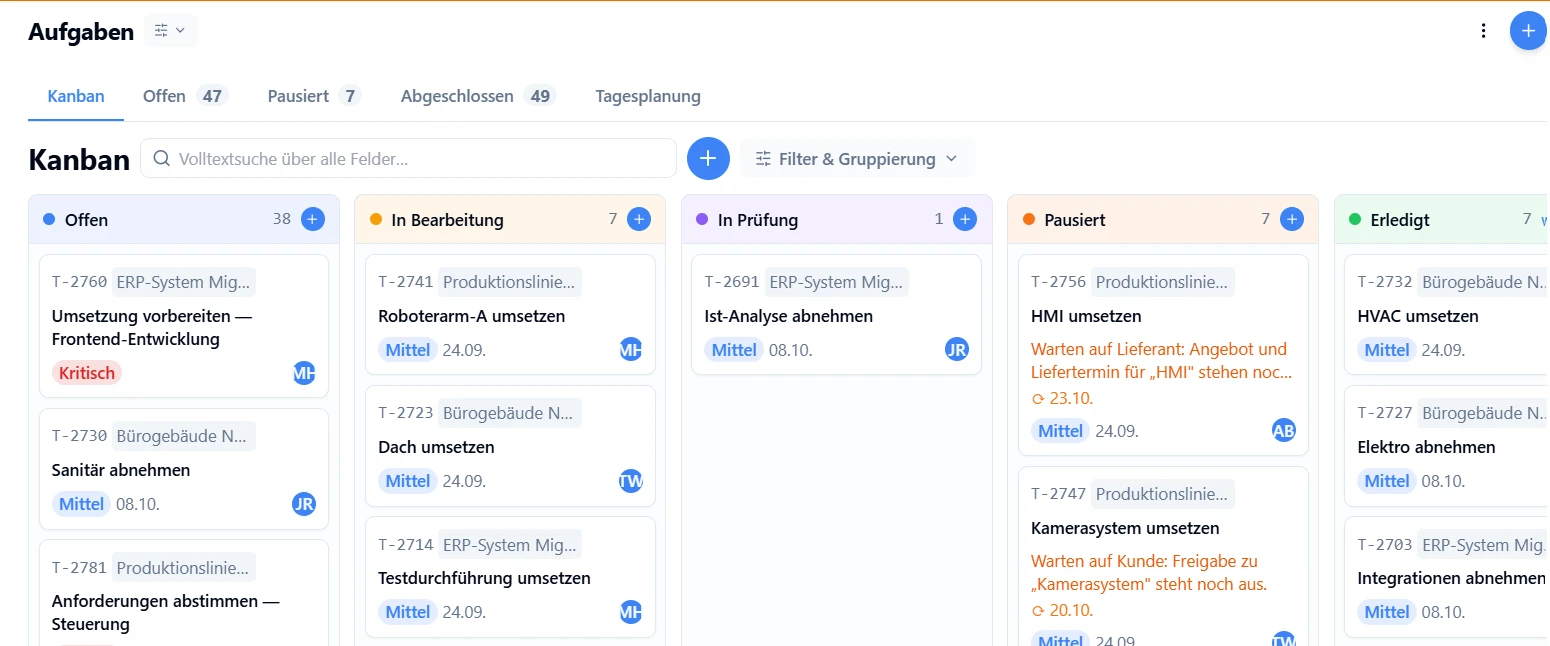Click the Mittel badge on Ist-Analyse abnehmen
Image resolution: width=1550 pixels, height=646 pixels.
734,350
